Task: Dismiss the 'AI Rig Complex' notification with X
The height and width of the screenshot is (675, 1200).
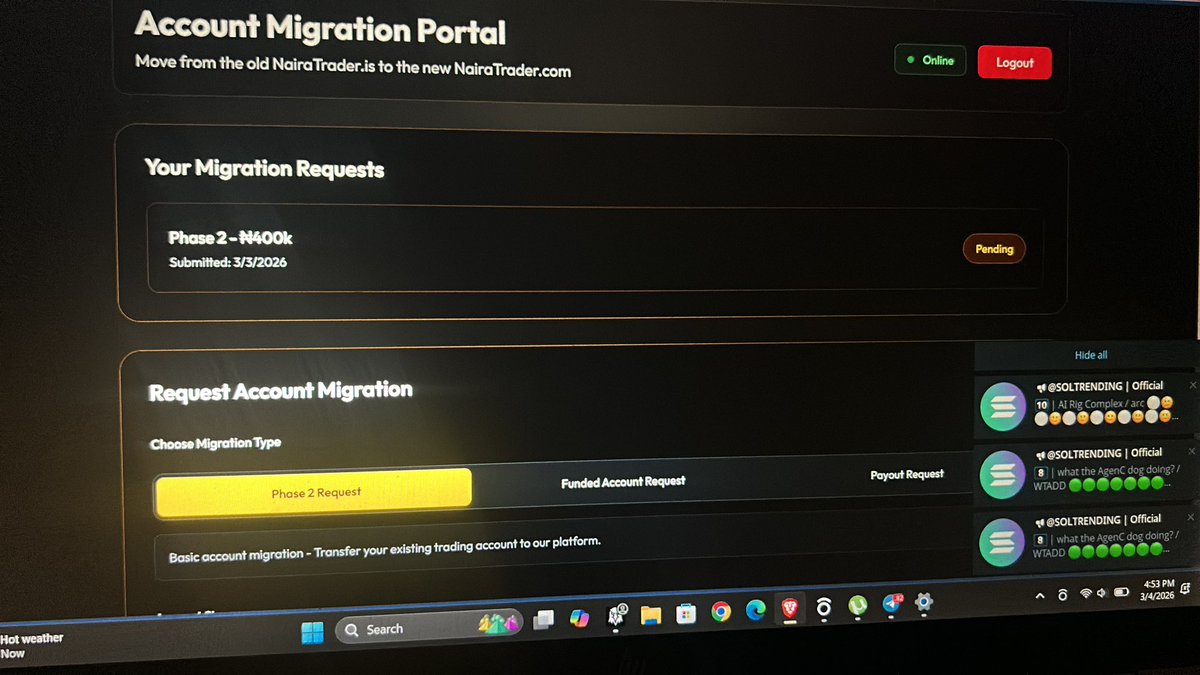Action: (x=1192, y=385)
